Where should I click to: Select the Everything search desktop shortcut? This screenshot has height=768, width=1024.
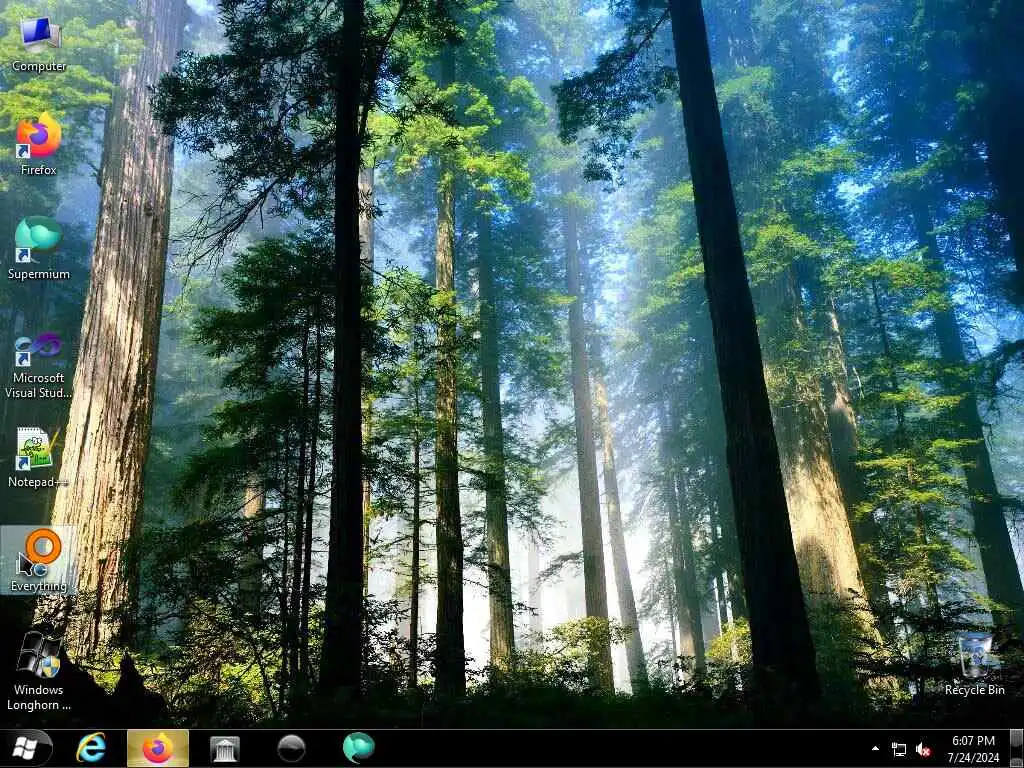tap(39, 560)
